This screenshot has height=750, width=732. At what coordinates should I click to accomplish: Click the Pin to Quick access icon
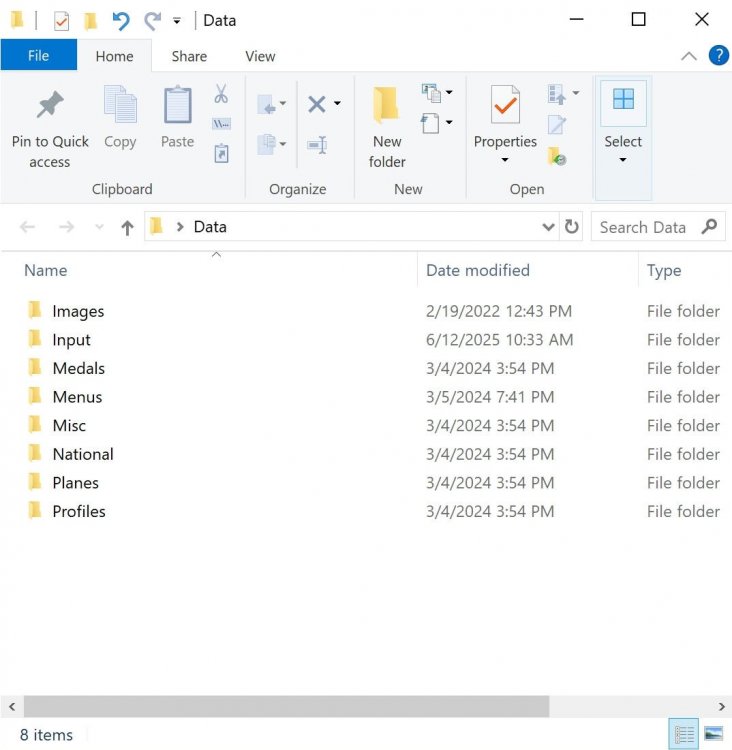pyautogui.click(x=50, y=104)
